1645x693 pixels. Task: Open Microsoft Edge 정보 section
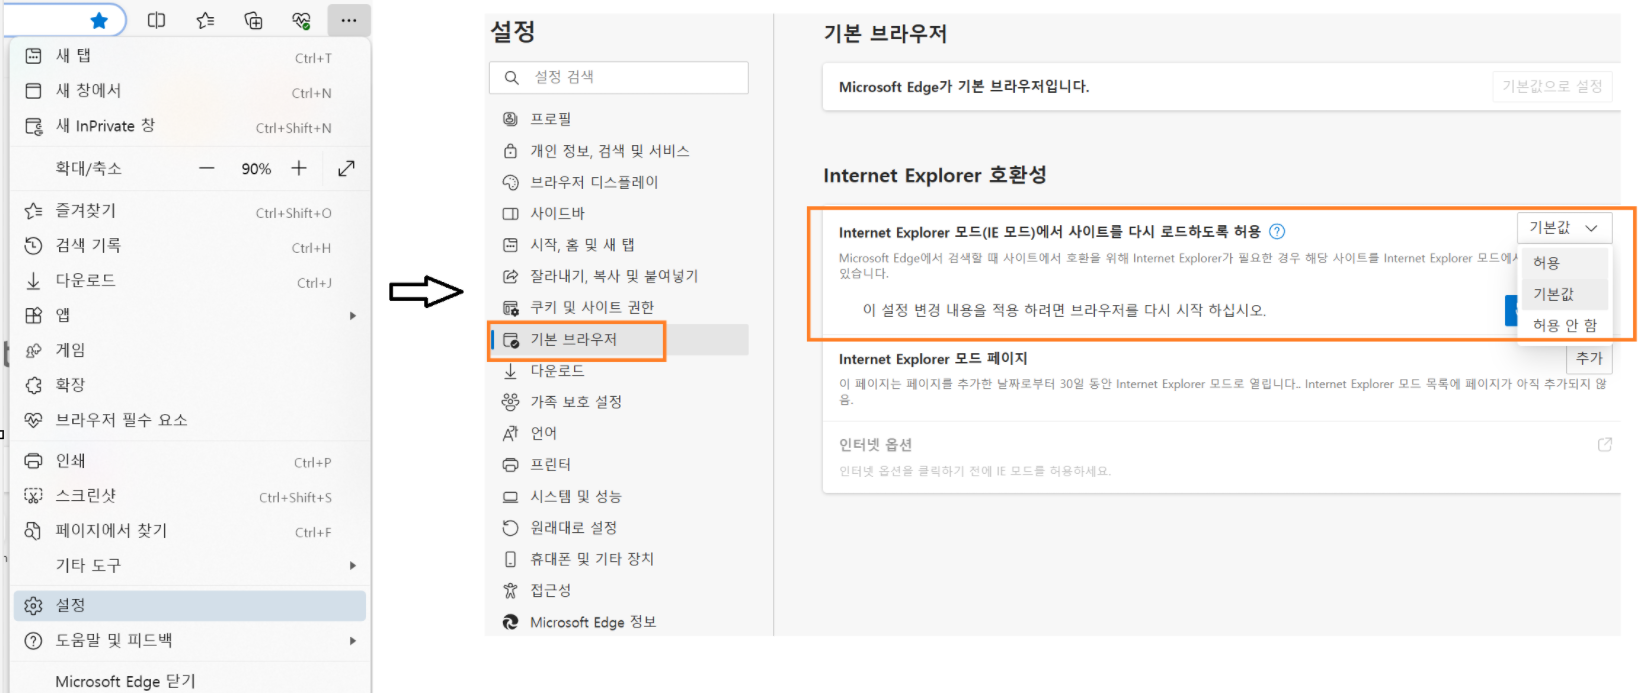tap(619, 622)
